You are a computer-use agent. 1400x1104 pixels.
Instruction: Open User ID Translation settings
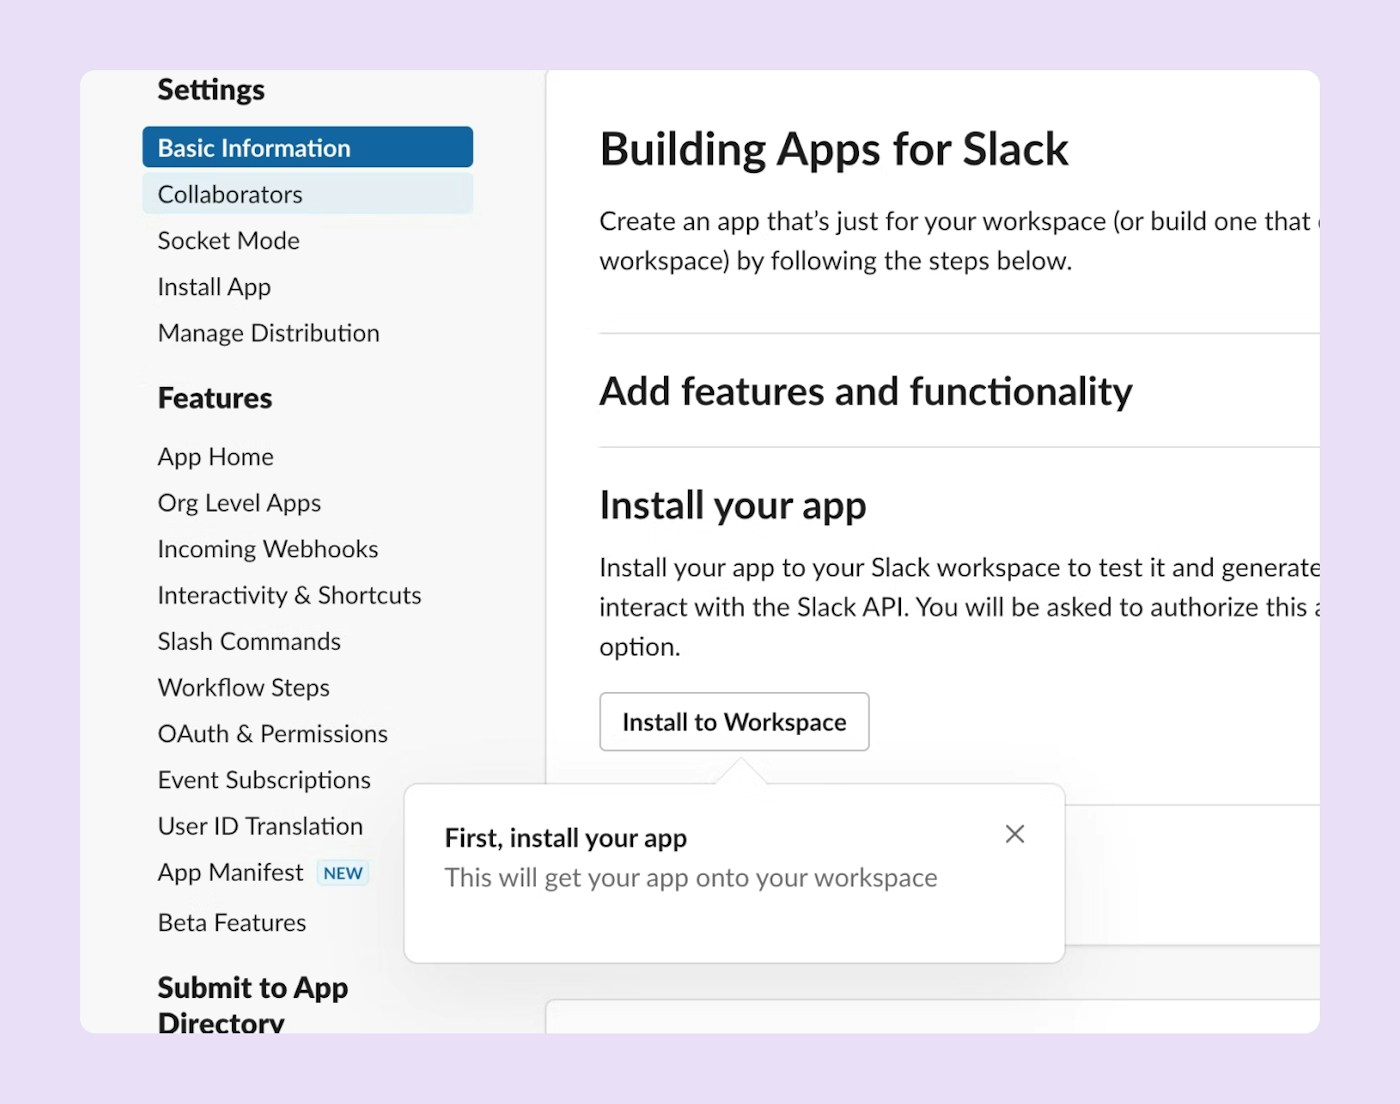[260, 826]
